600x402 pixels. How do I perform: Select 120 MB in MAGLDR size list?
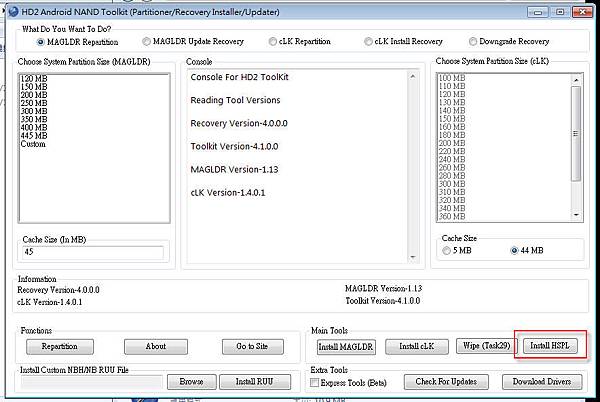(x=34, y=79)
